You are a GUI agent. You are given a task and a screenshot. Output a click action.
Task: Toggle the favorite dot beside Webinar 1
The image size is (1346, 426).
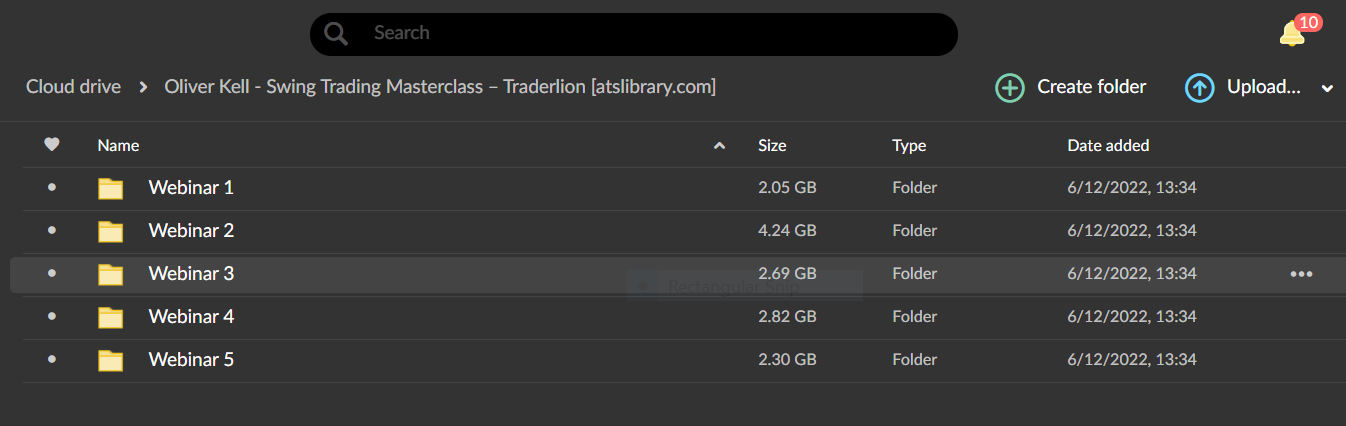click(52, 187)
